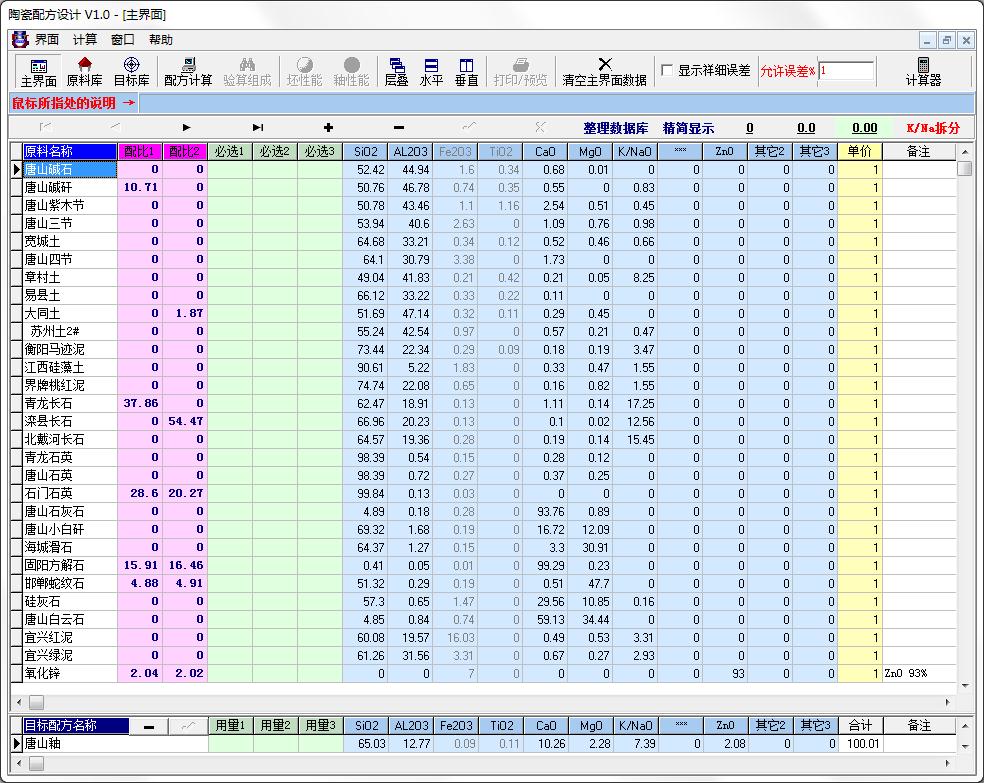Click the cancel edit X icon
Viewport: 984px width, 783px height.
(540, 127)
